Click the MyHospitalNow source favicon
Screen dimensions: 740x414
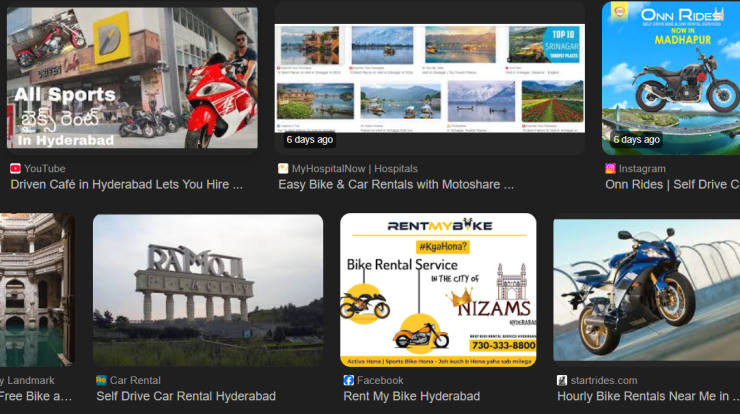pos(283,169)
